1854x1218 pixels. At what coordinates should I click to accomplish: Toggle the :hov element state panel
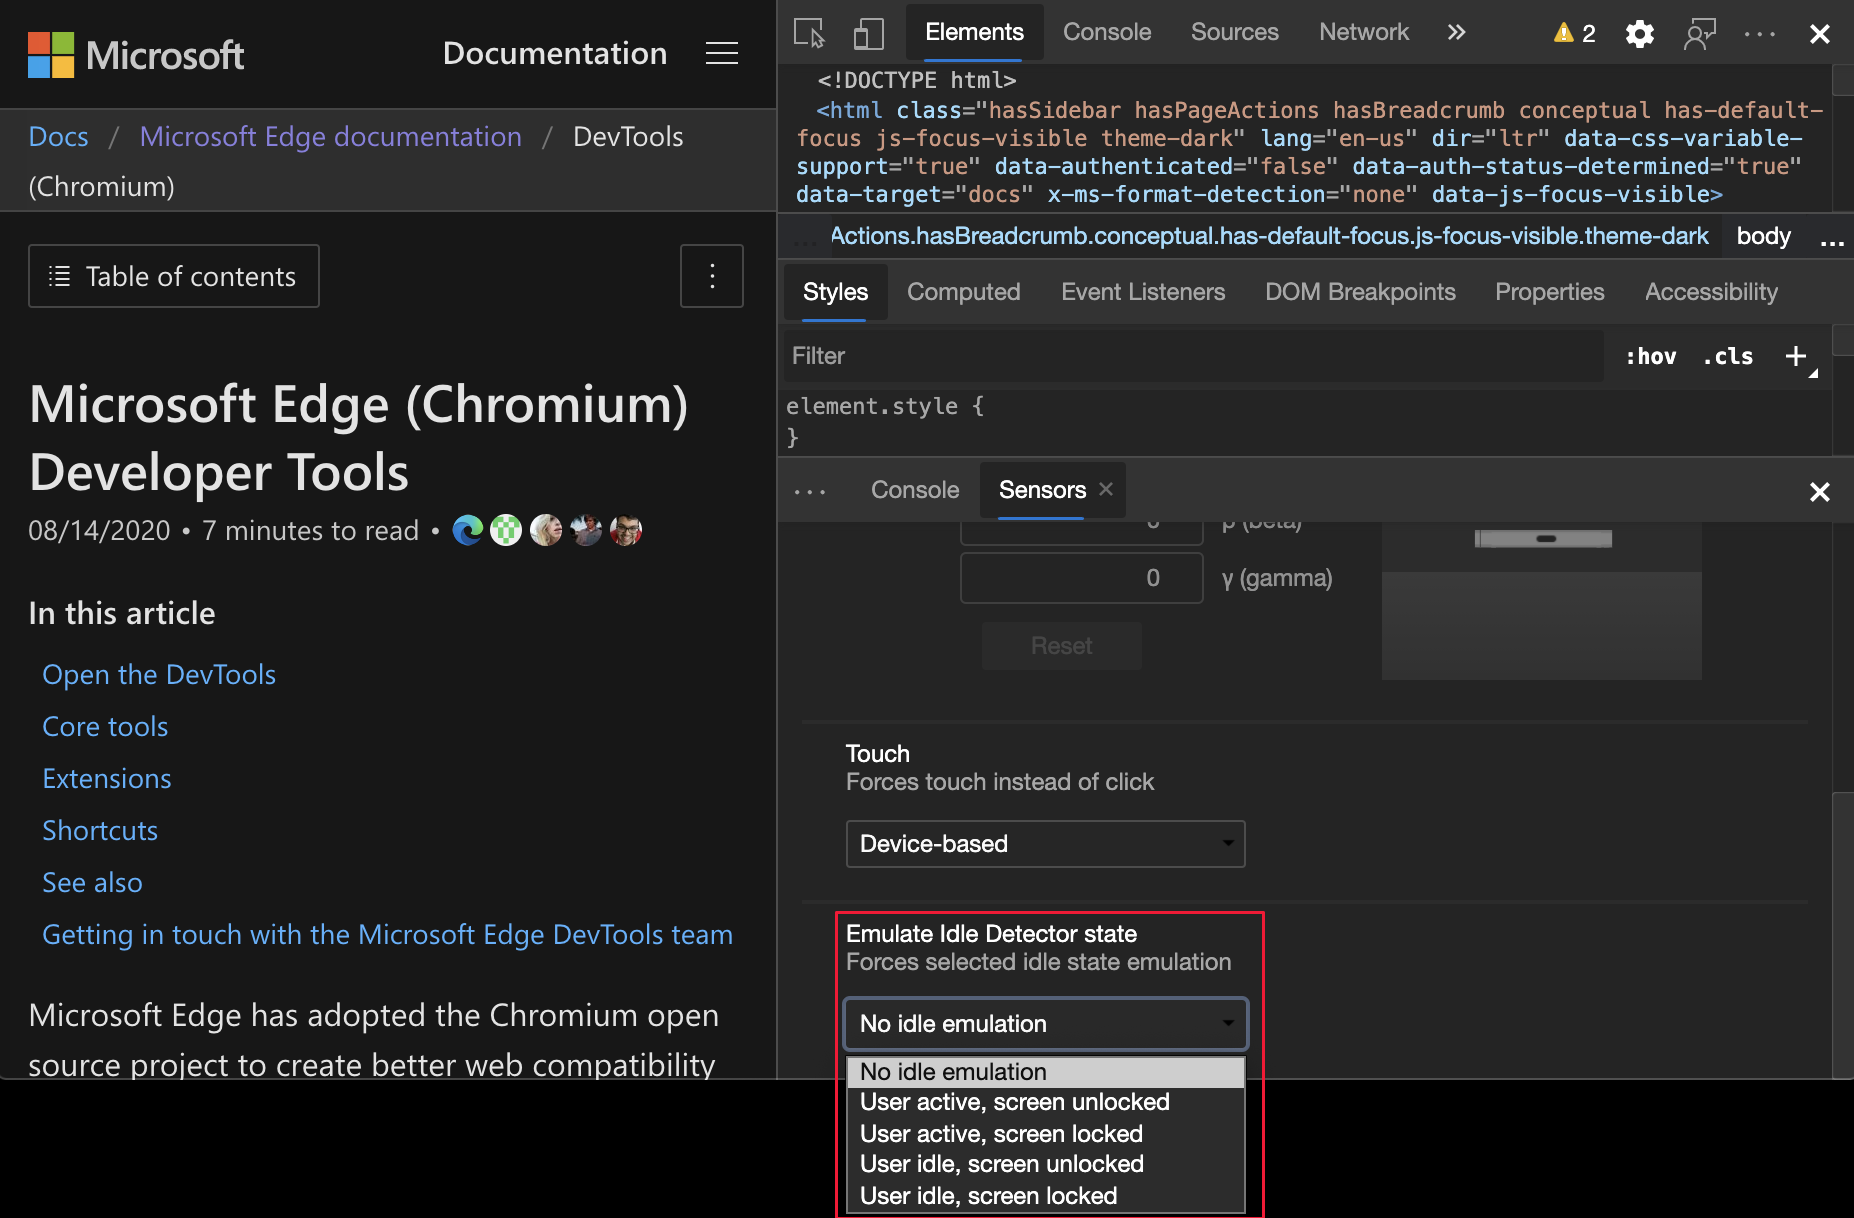tap(1651, 356)
